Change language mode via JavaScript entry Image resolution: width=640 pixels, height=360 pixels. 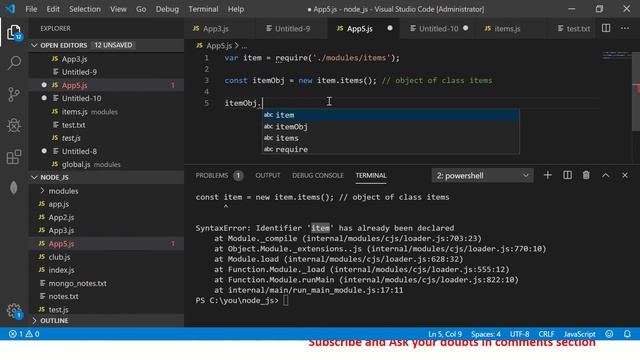pyautogui.click(x=579, y=334)
